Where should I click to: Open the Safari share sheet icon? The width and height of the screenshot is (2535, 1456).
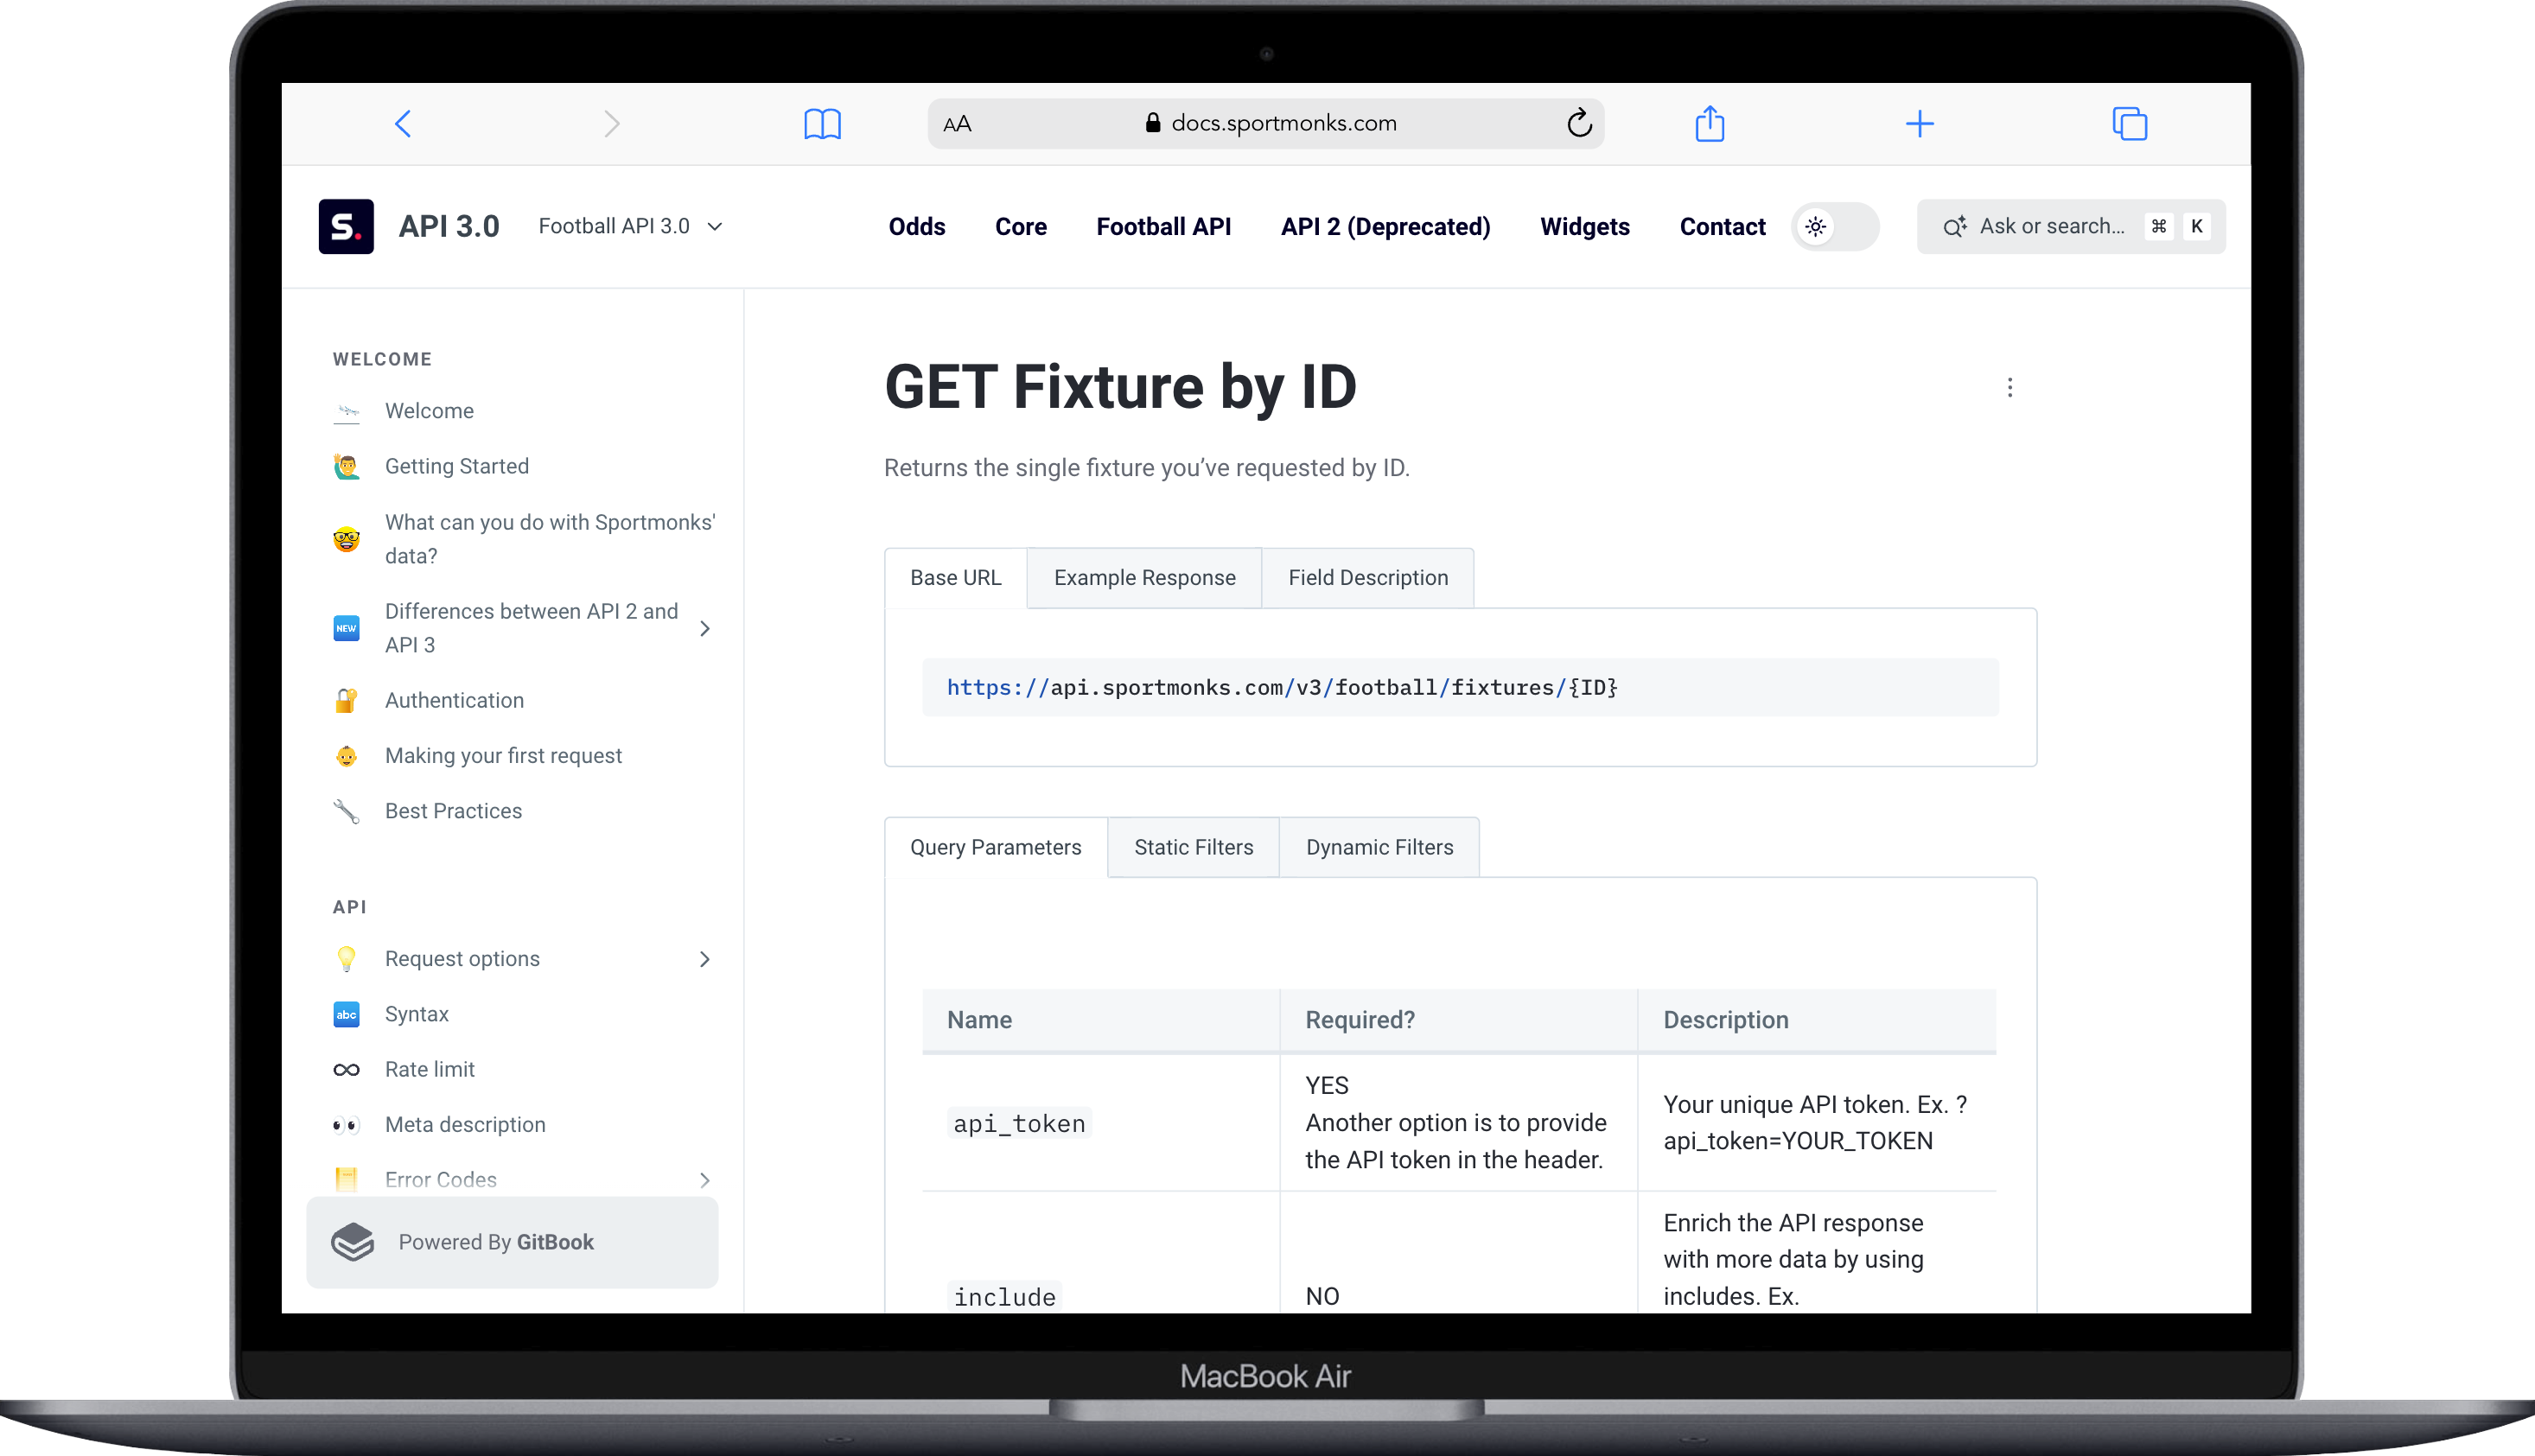pyautogui.click(x=1710, y=123)
